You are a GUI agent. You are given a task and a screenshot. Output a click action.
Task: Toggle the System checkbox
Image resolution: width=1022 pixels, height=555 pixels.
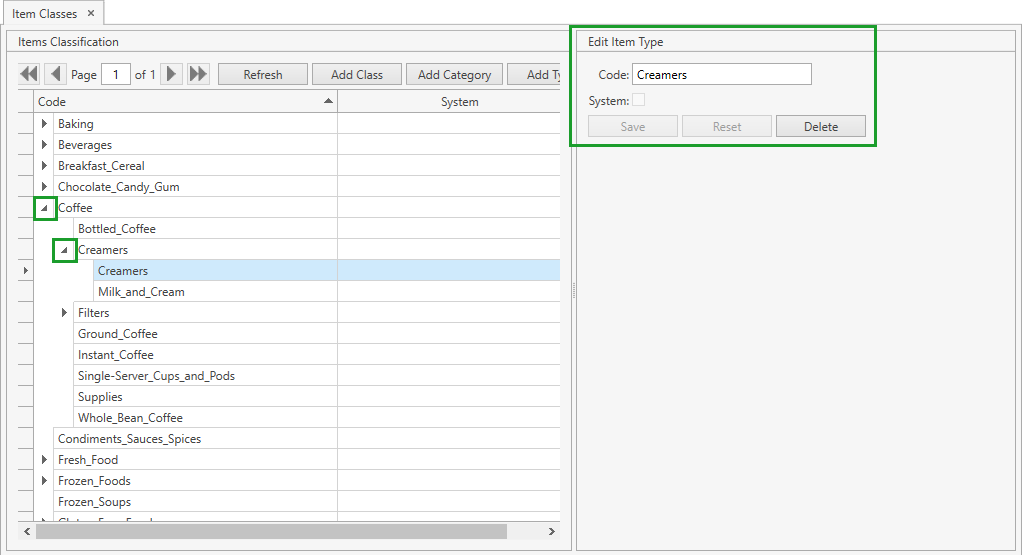pos(638,100)
